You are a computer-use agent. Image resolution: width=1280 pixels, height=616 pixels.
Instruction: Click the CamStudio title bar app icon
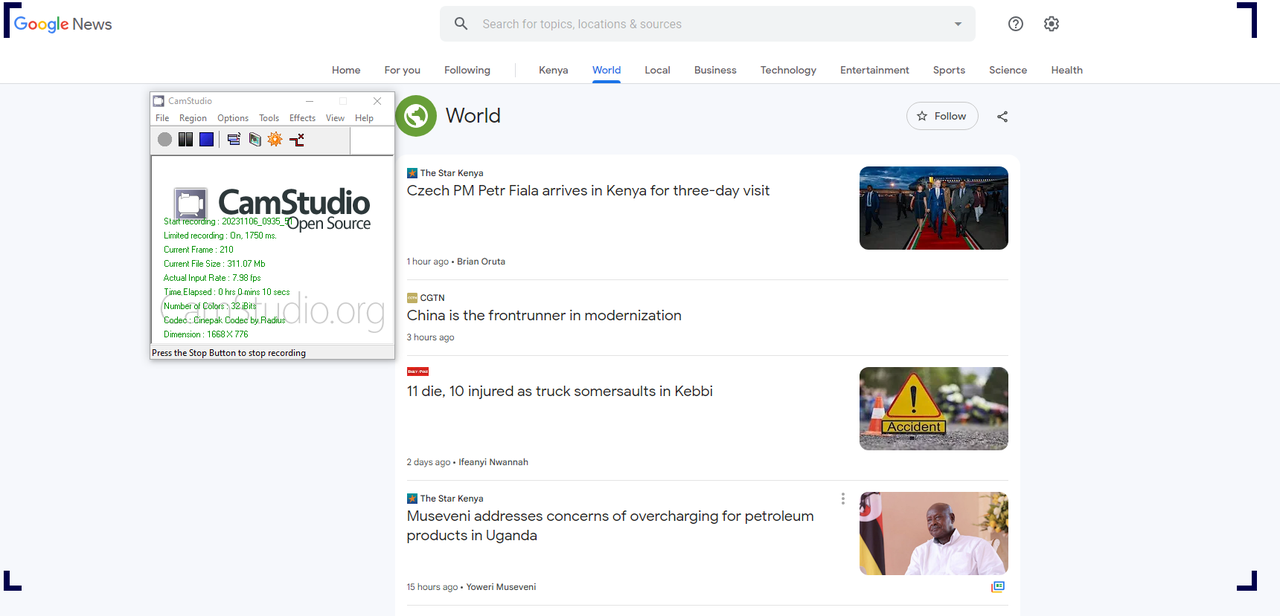158,101
